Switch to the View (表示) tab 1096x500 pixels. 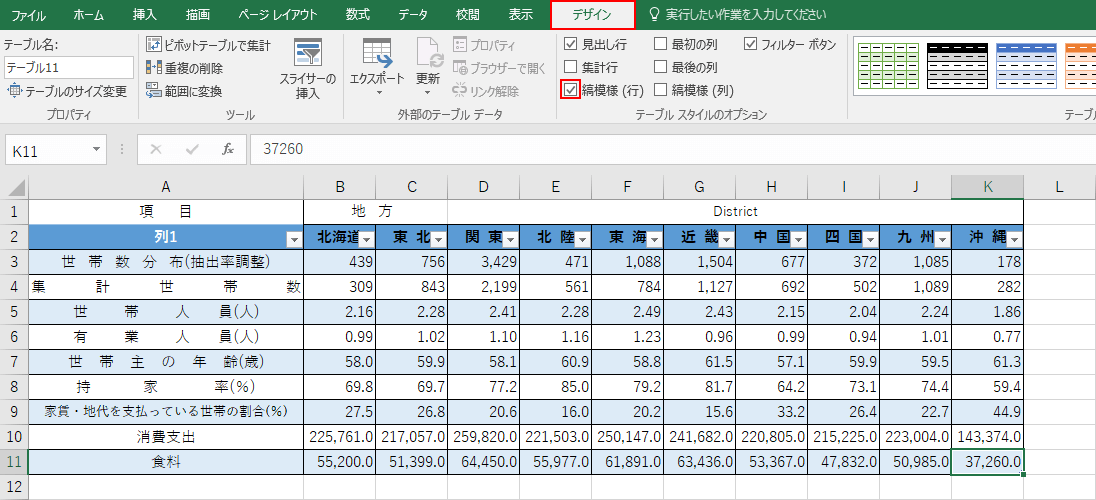coord(520,15)
